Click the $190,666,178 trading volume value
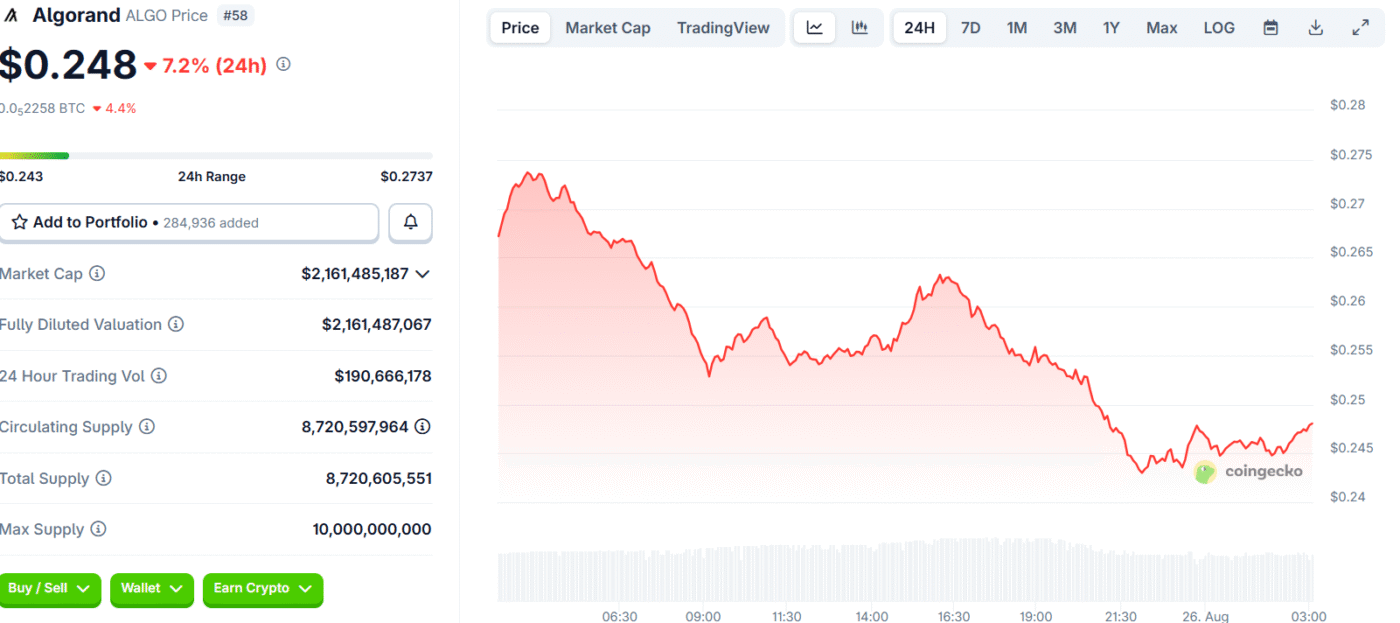This screenshot has height=623, width=1400. point(383,377)
